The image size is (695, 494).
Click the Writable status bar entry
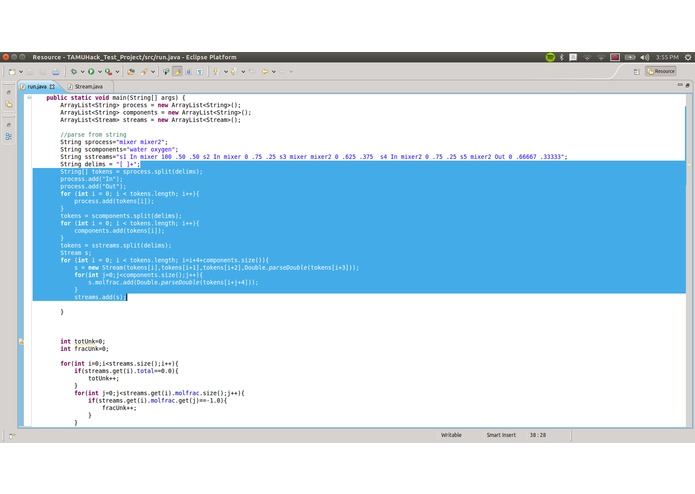tap(451, 435)
